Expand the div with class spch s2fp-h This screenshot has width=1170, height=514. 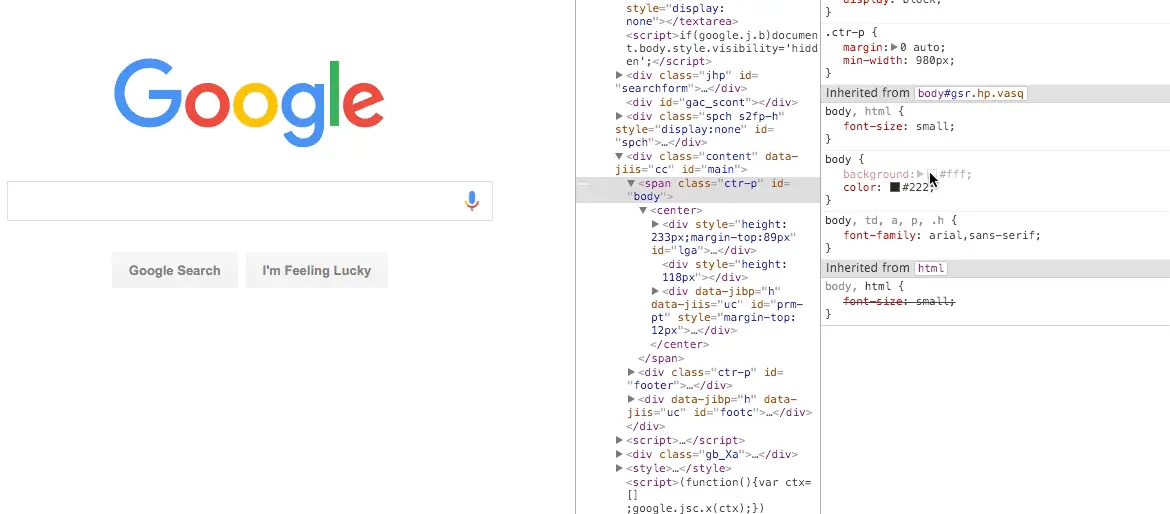tap(619, 116)
